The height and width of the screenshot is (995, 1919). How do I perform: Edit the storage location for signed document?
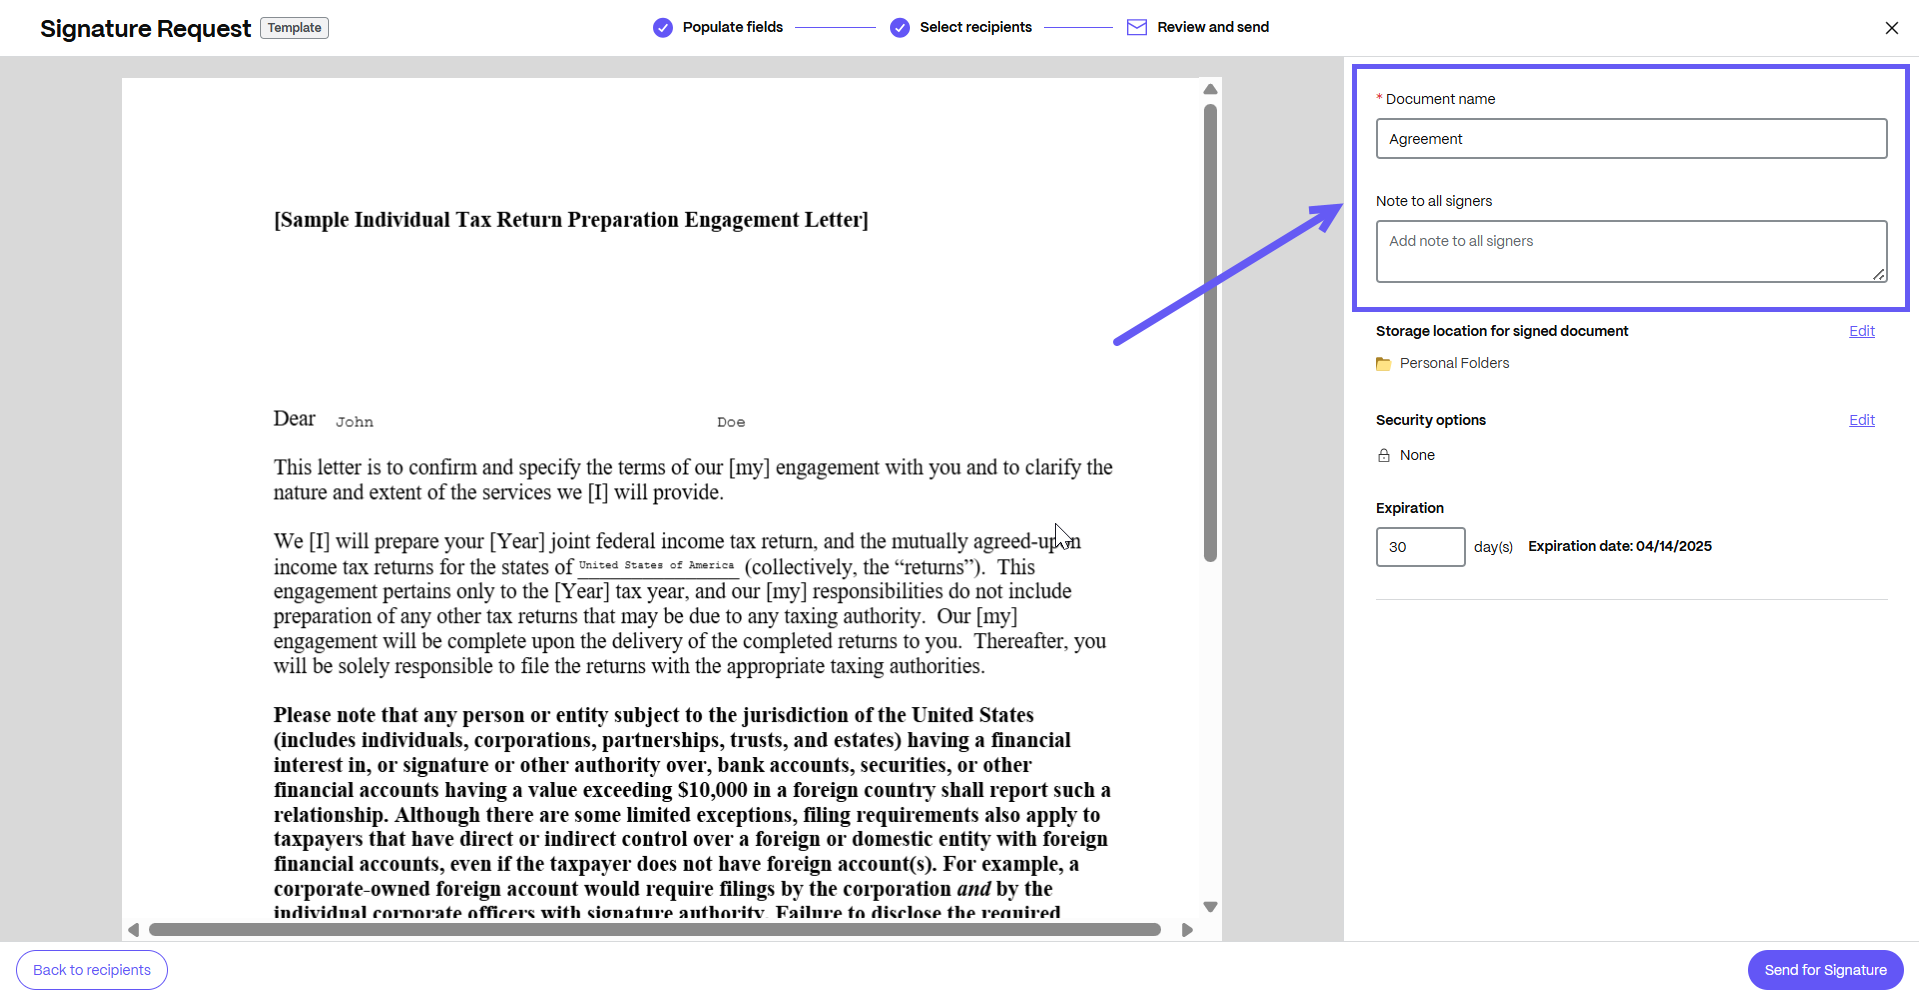click(x=1861, y=331)
